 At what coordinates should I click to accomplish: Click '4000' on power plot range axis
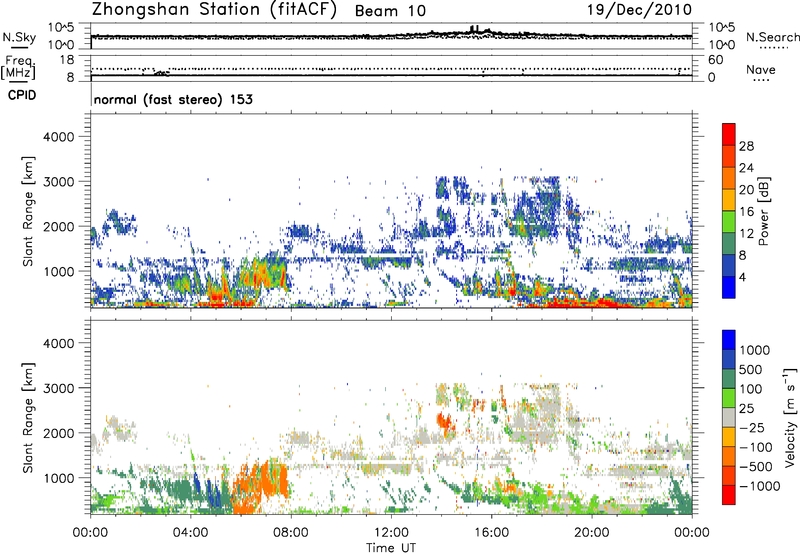[x=59, y=137]
